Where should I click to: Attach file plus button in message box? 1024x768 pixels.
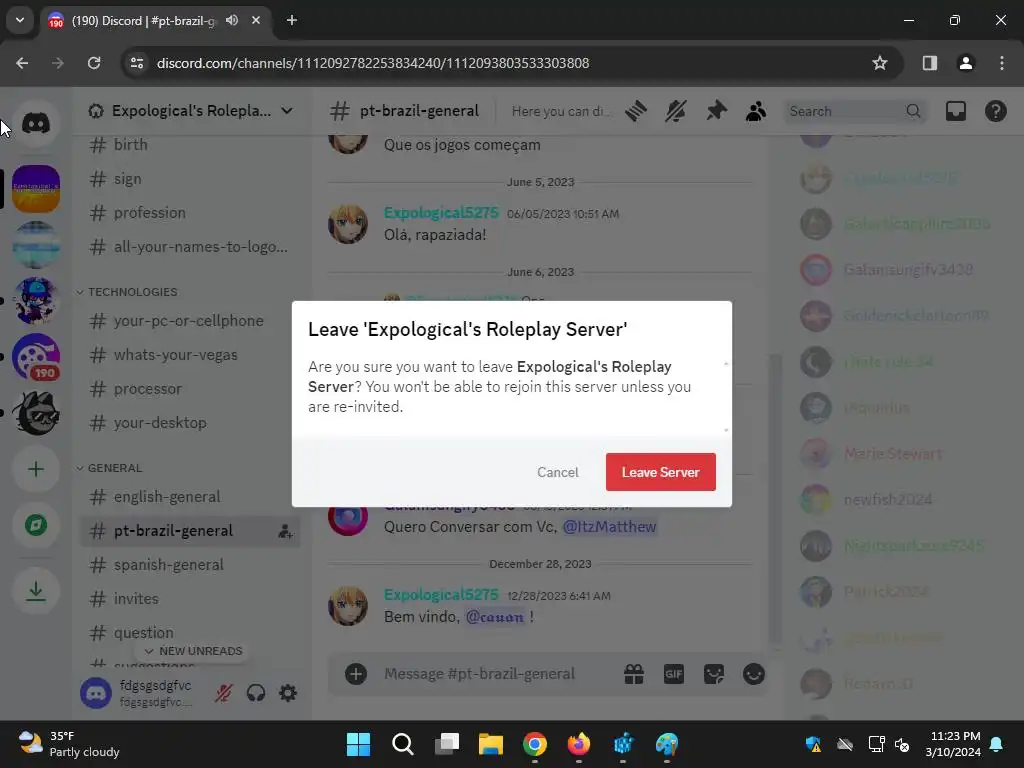click(356, 674)
